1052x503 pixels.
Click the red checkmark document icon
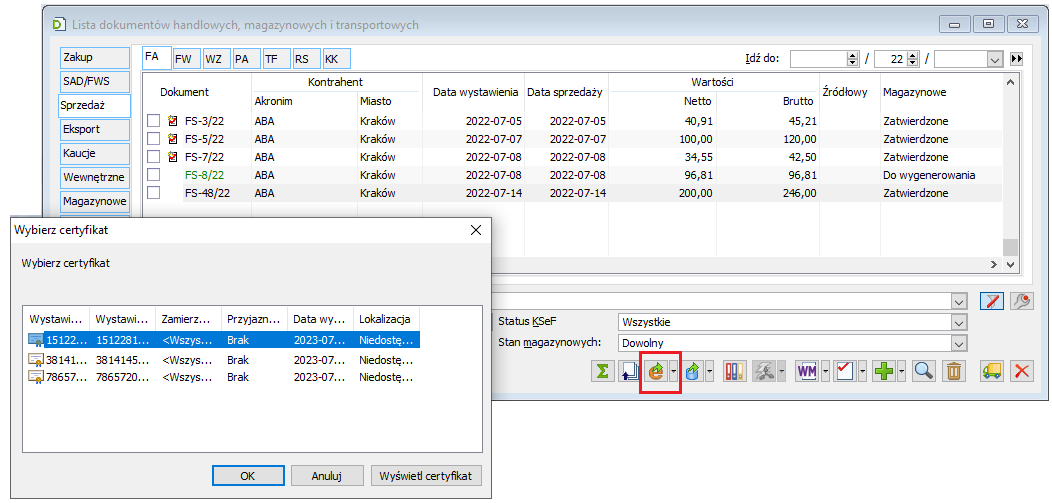tap(844, 371)
